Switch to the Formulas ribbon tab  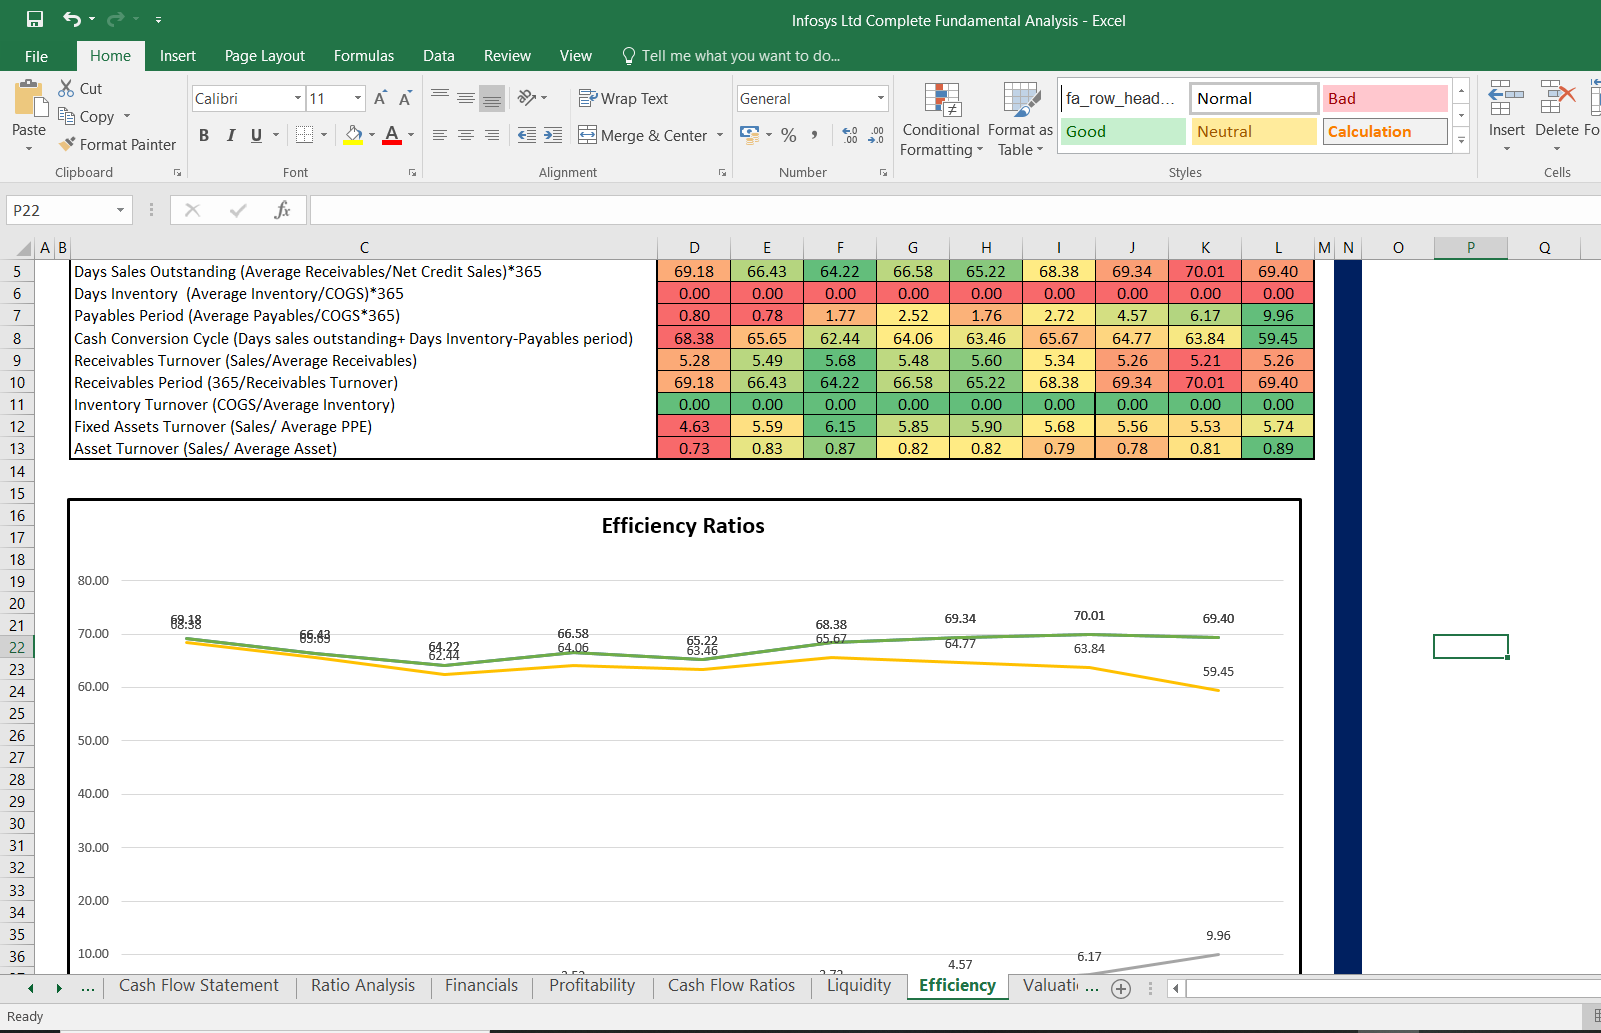(364, 56)
